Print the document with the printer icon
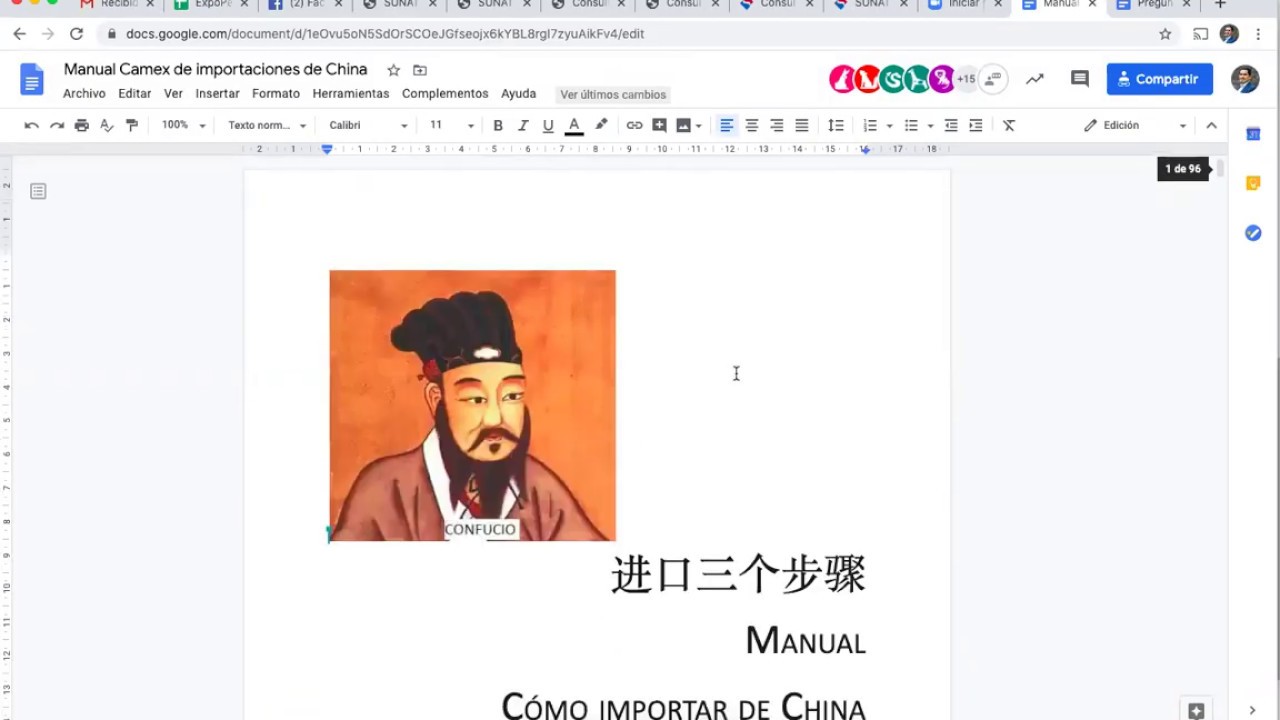1280x720 pixels. tap(82, 125)
